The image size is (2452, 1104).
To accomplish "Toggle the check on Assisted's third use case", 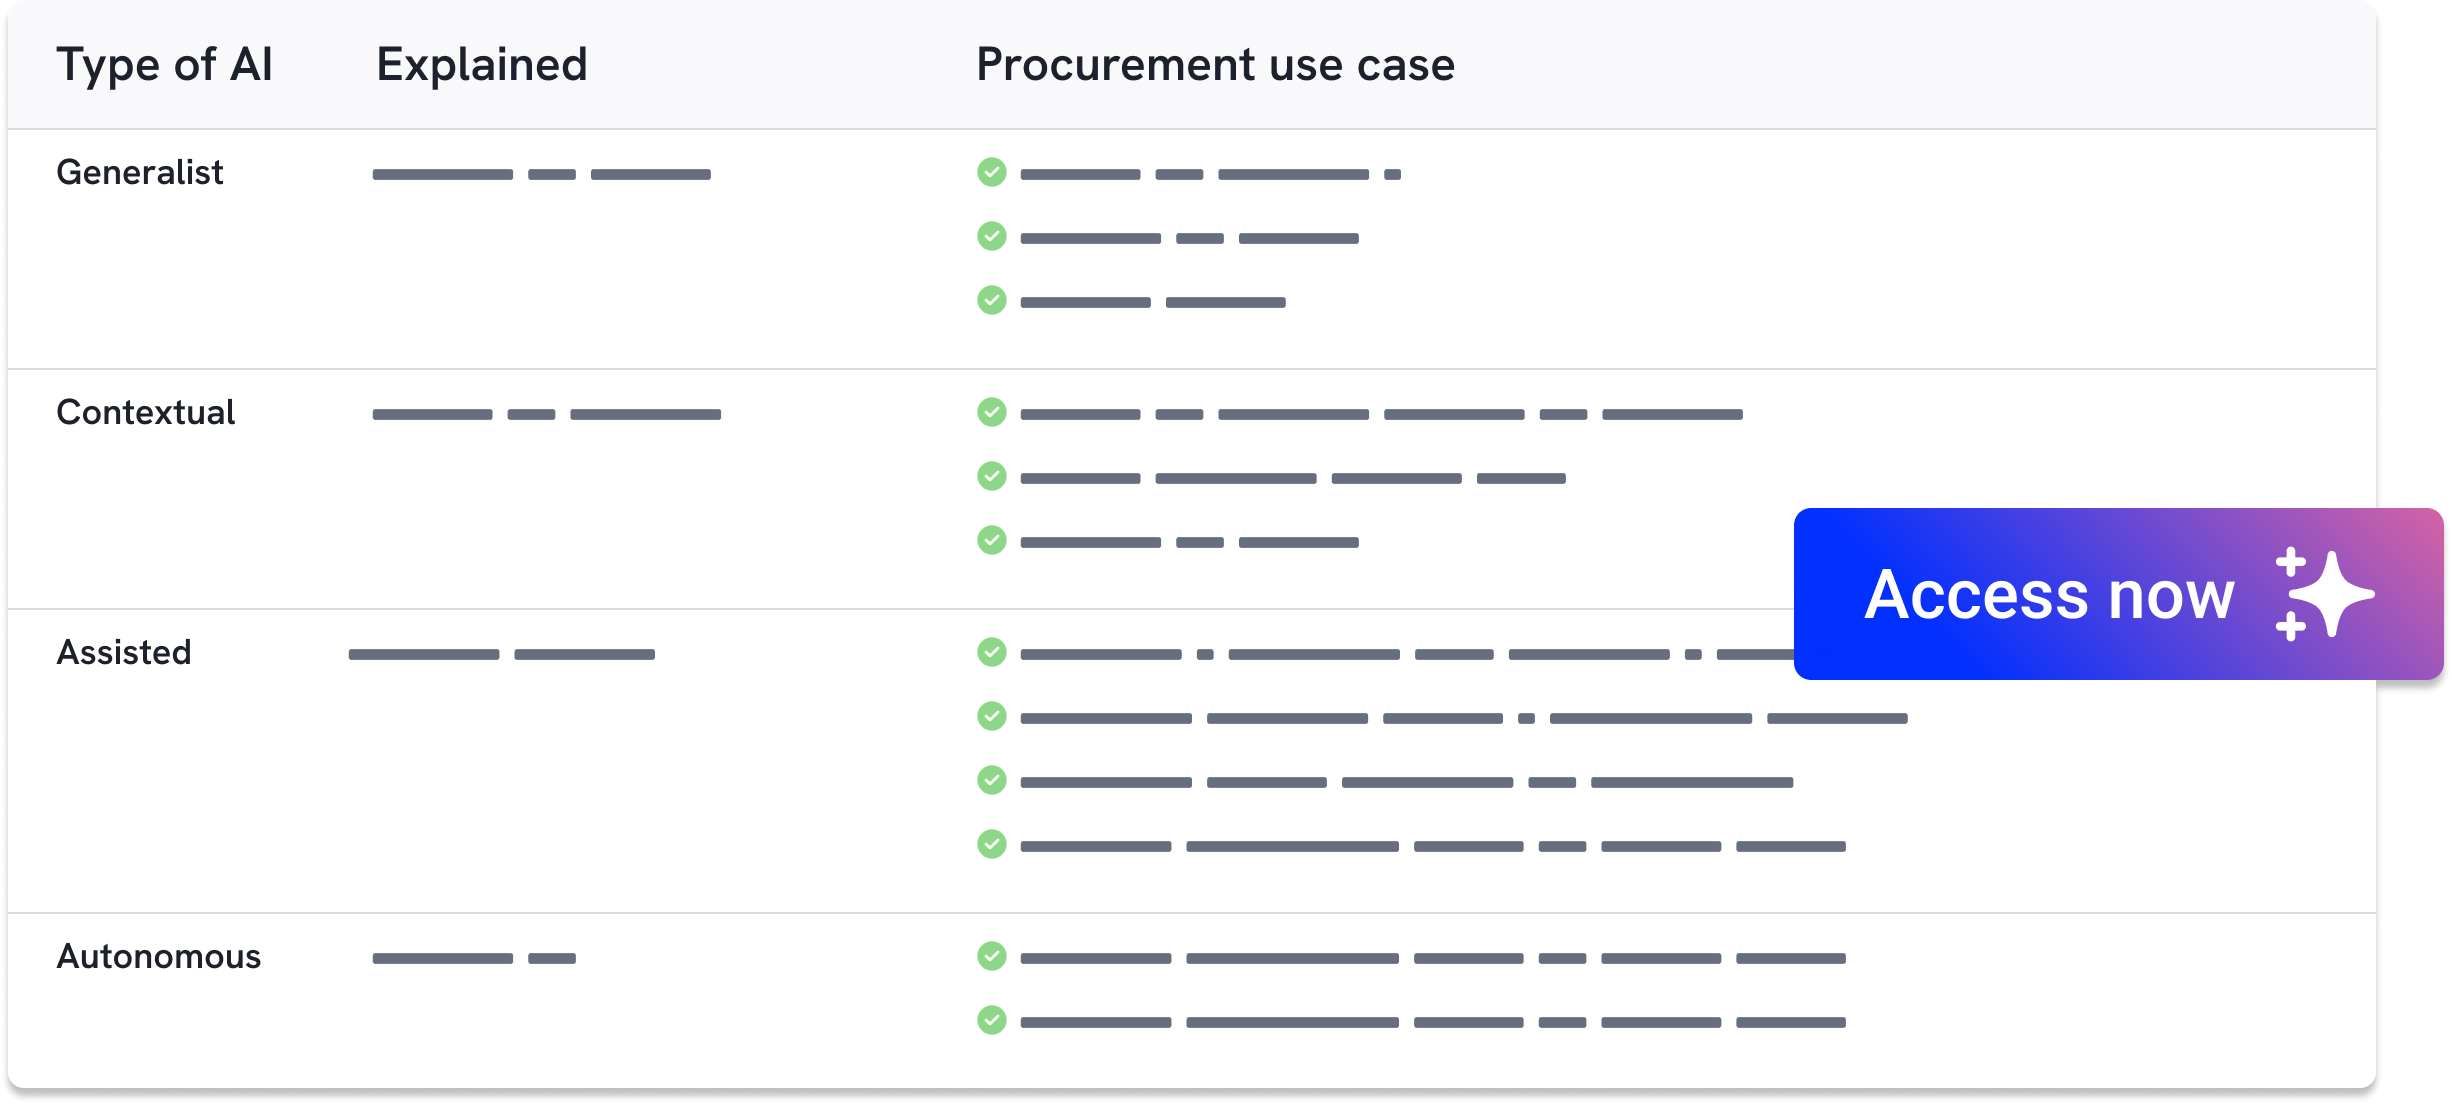I will tap(991, 782).
